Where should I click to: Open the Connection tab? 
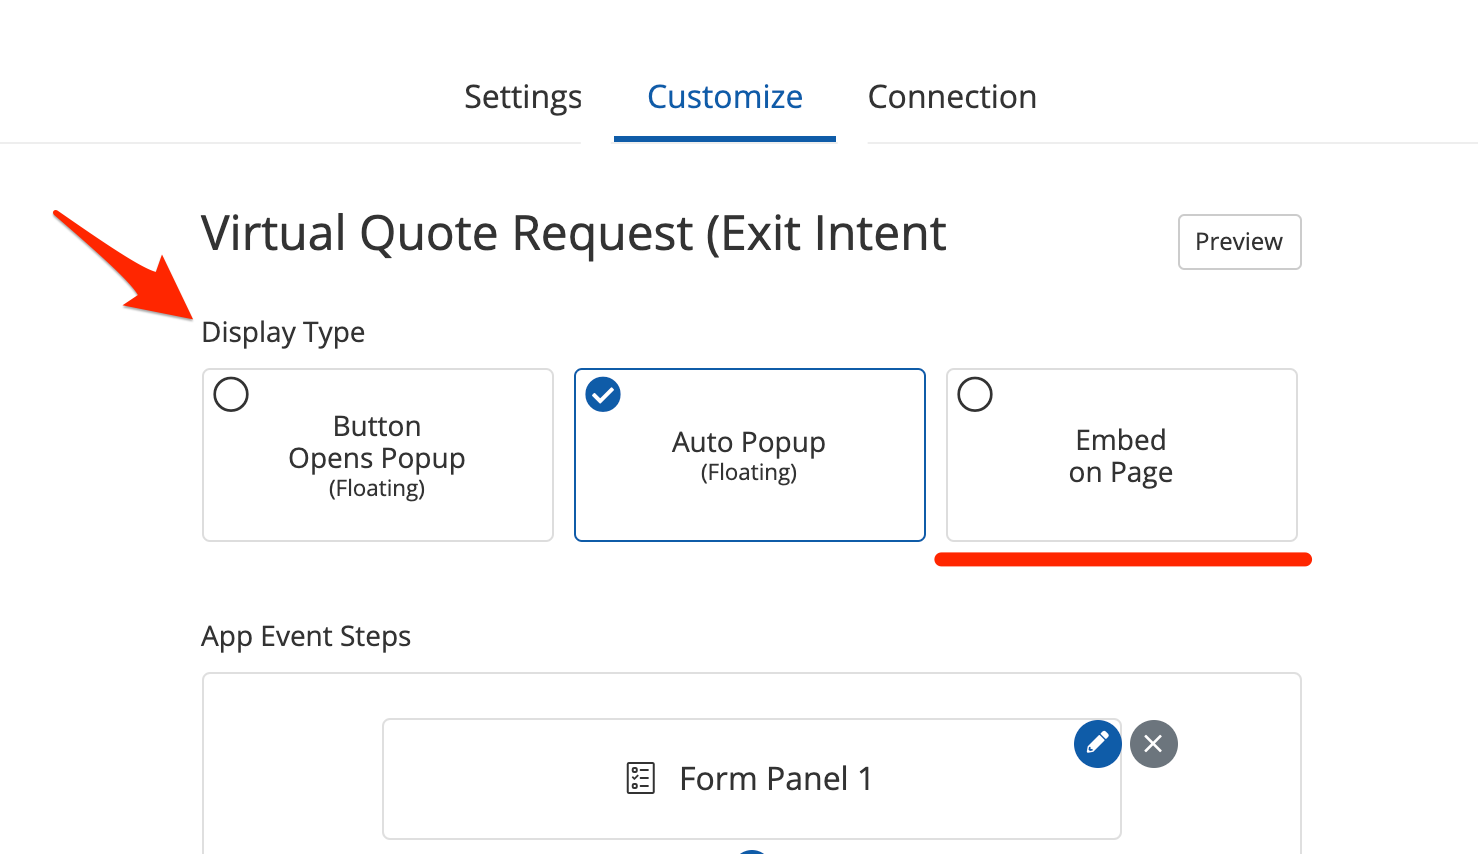click(952, 97)
